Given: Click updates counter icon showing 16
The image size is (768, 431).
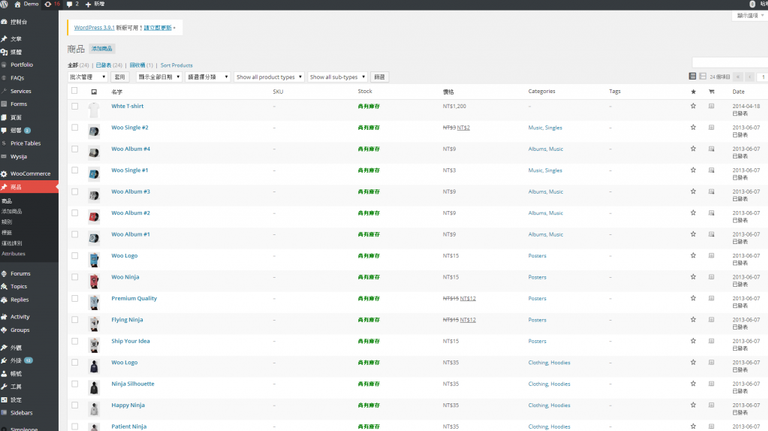Looking at the screenshot, I should (x=50, y=5).
